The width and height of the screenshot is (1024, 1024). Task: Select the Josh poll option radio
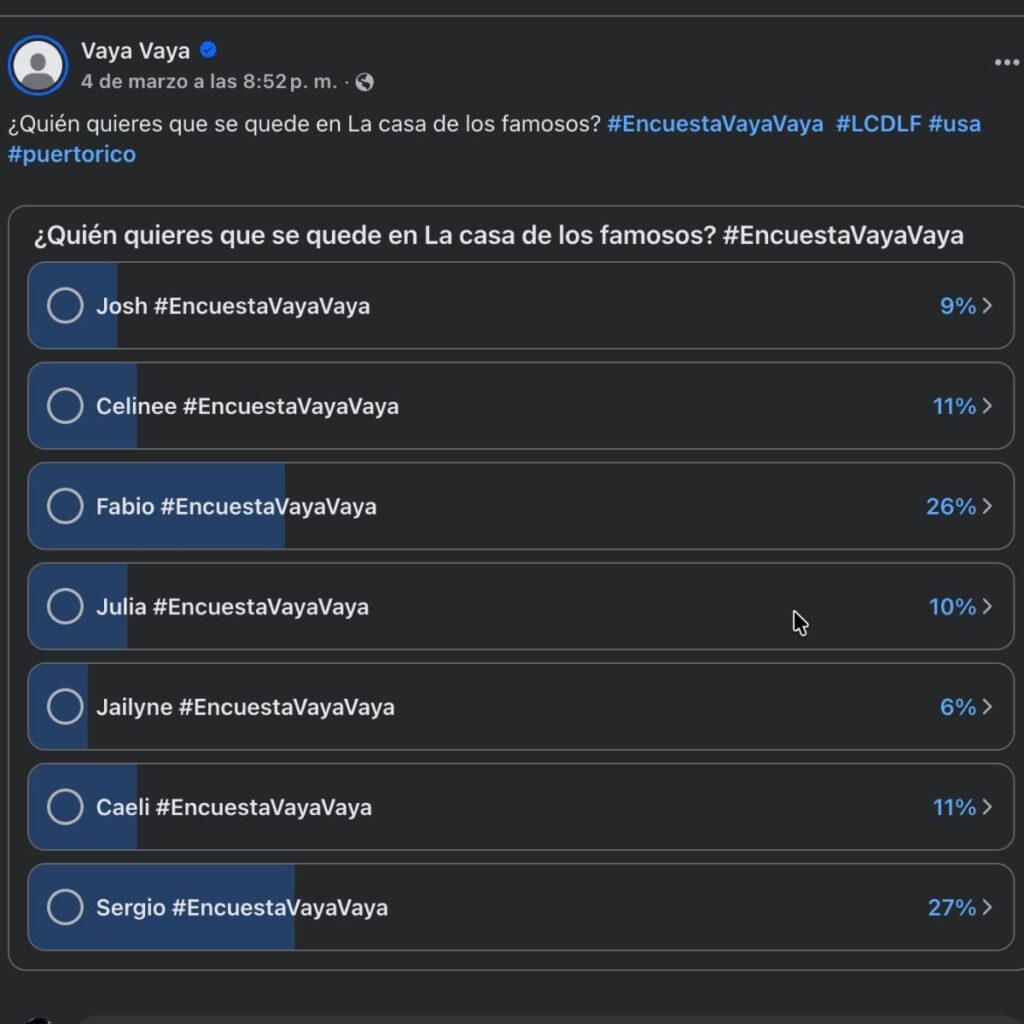click(65, 306)
